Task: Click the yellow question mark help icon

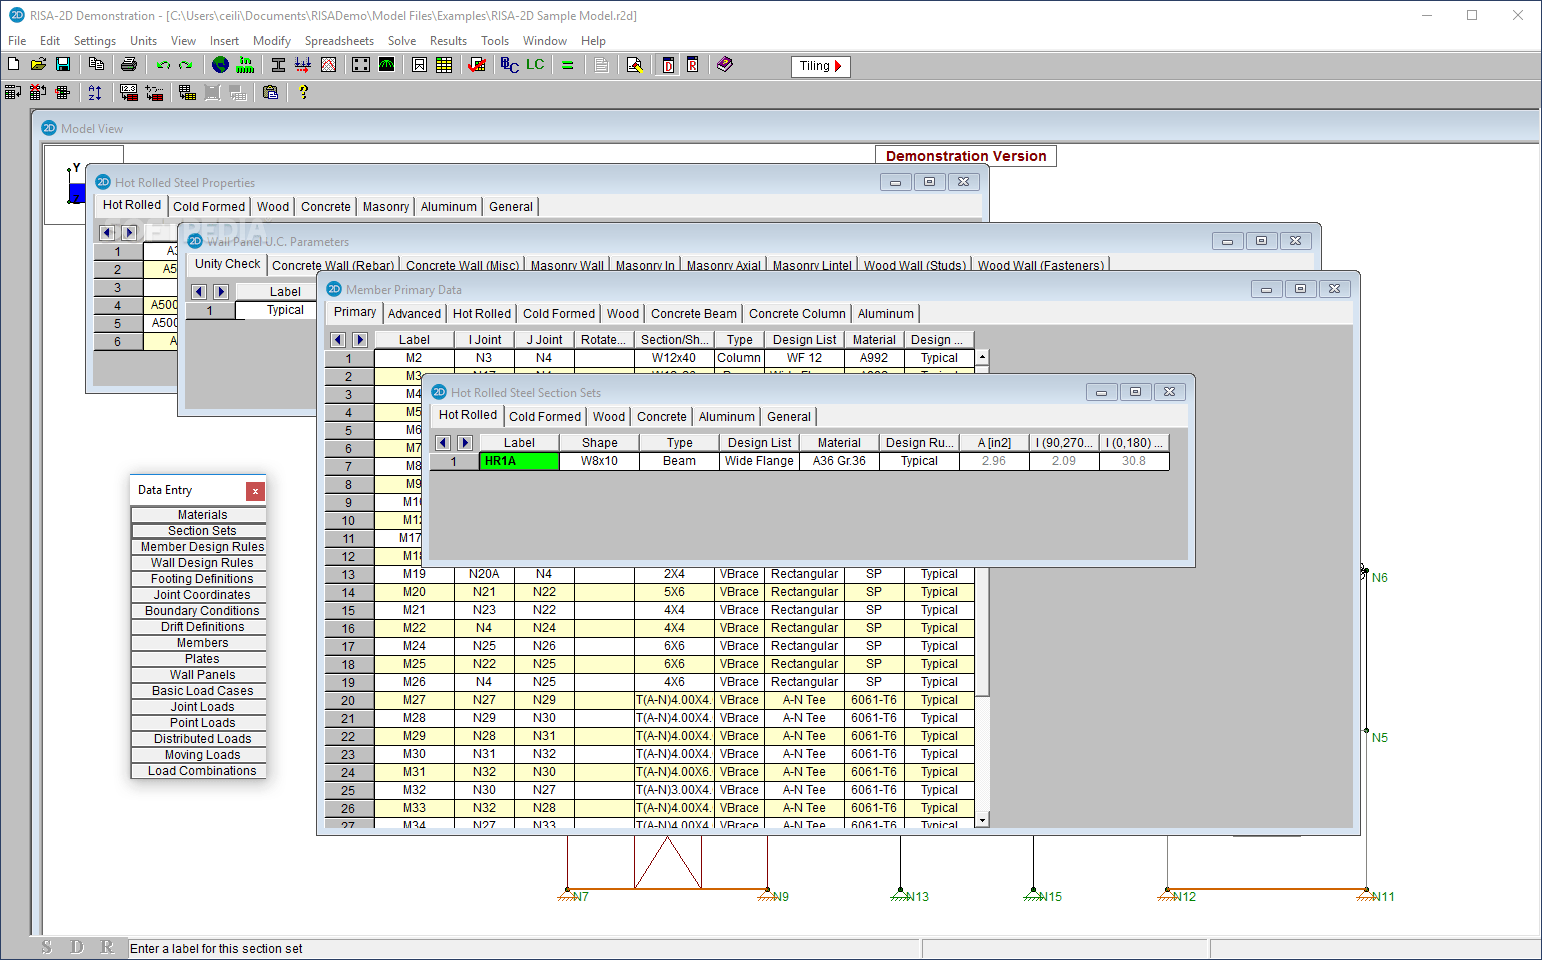Action: point(303,92)
